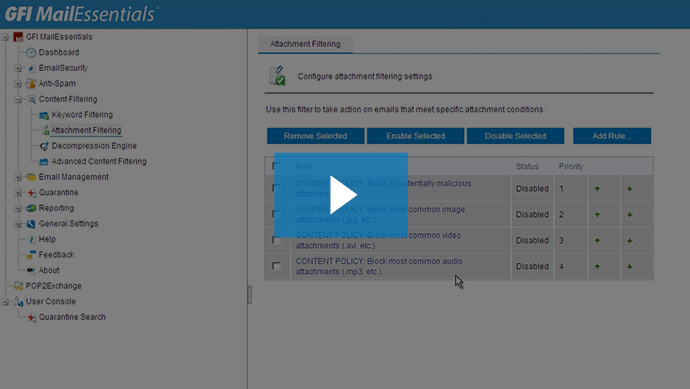
Task: Click Disable Selected button
Action: tap(515, 136)
